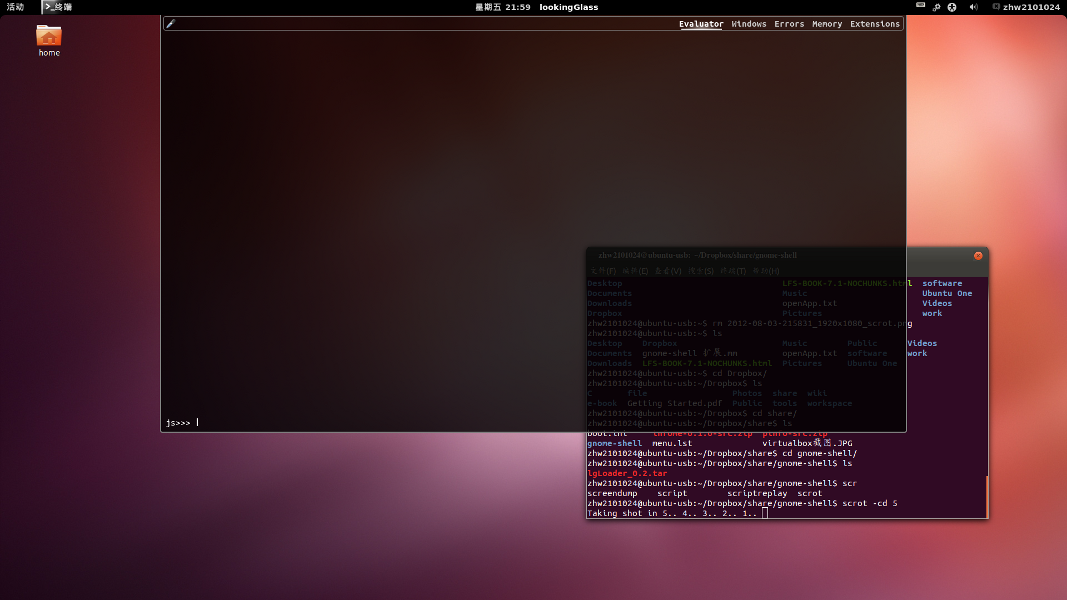The image size is (1067, 600).
Task: Click the keyboard input source tray icon
Action: click(920, 6)
